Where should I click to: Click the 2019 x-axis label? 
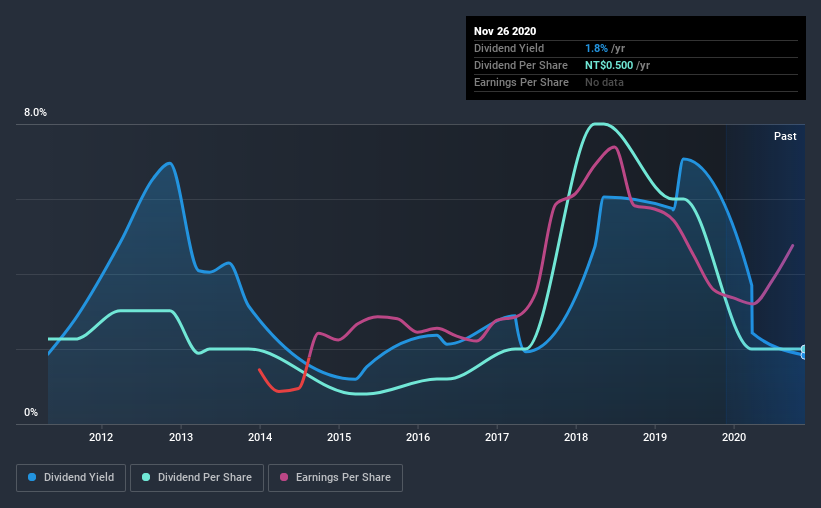[655, 437]
